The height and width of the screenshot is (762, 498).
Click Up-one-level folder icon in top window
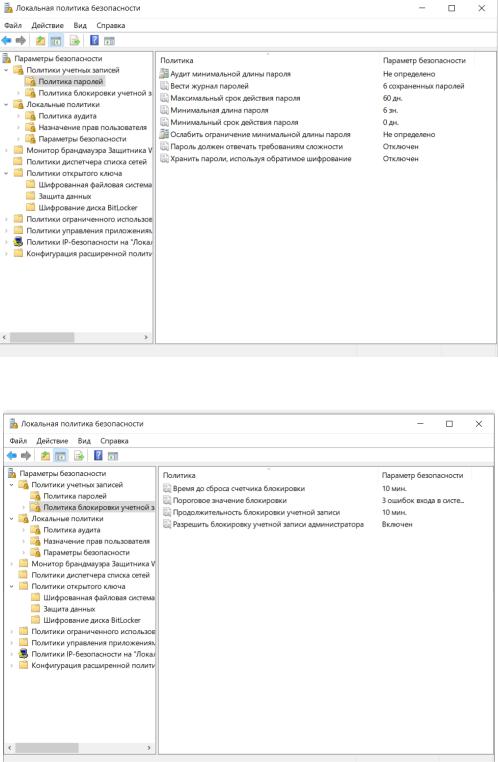41,41
